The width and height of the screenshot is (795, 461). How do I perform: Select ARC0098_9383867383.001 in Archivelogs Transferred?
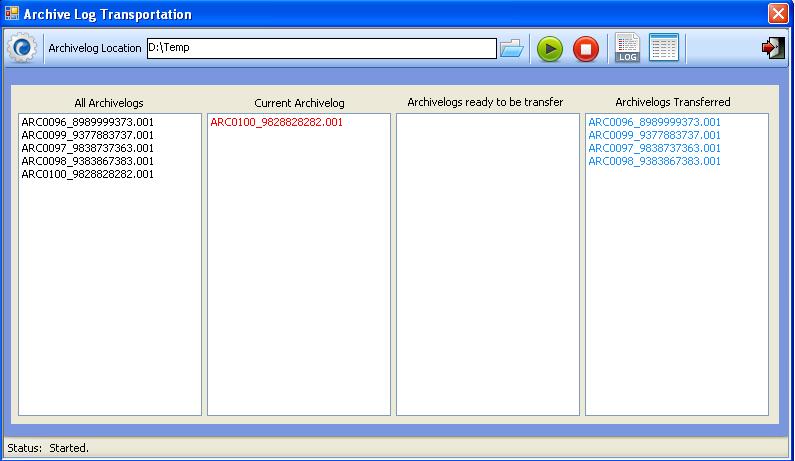(654, 161)
